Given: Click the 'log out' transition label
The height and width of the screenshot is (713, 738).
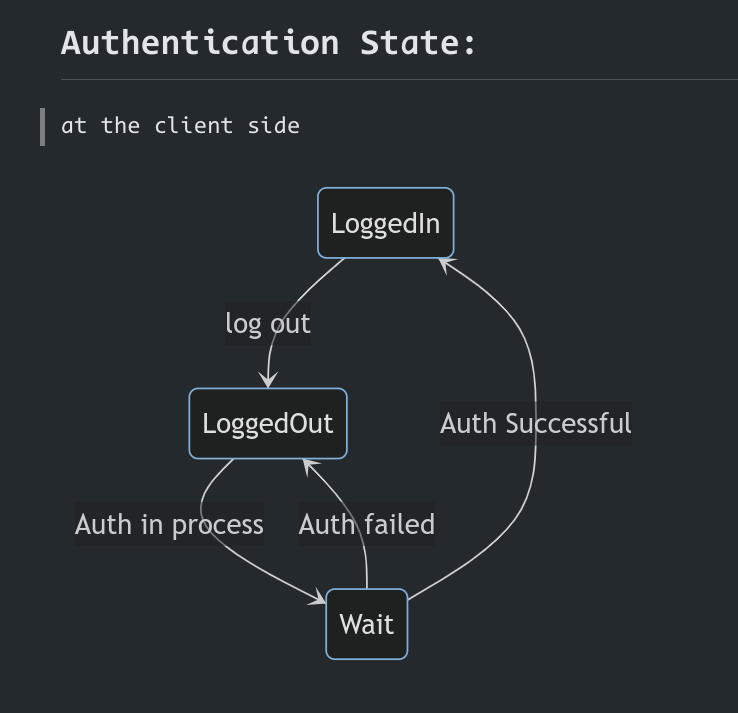Looking at the screenshot, I should click(x=268, y=323).
